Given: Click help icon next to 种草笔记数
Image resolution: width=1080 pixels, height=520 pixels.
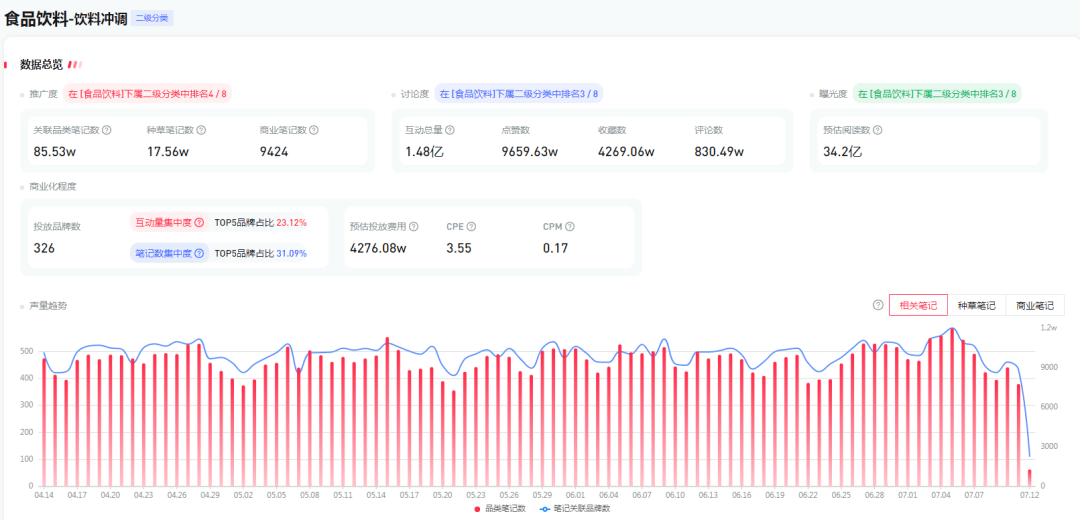Looking at the screenshot, I should coord(201,130).
